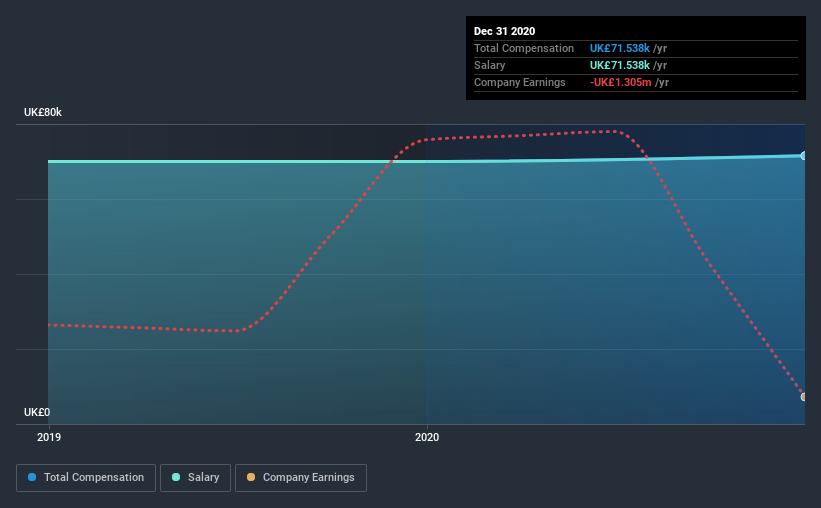
Task: Click the UK£80k y-axis label
Action: point(42,112)
